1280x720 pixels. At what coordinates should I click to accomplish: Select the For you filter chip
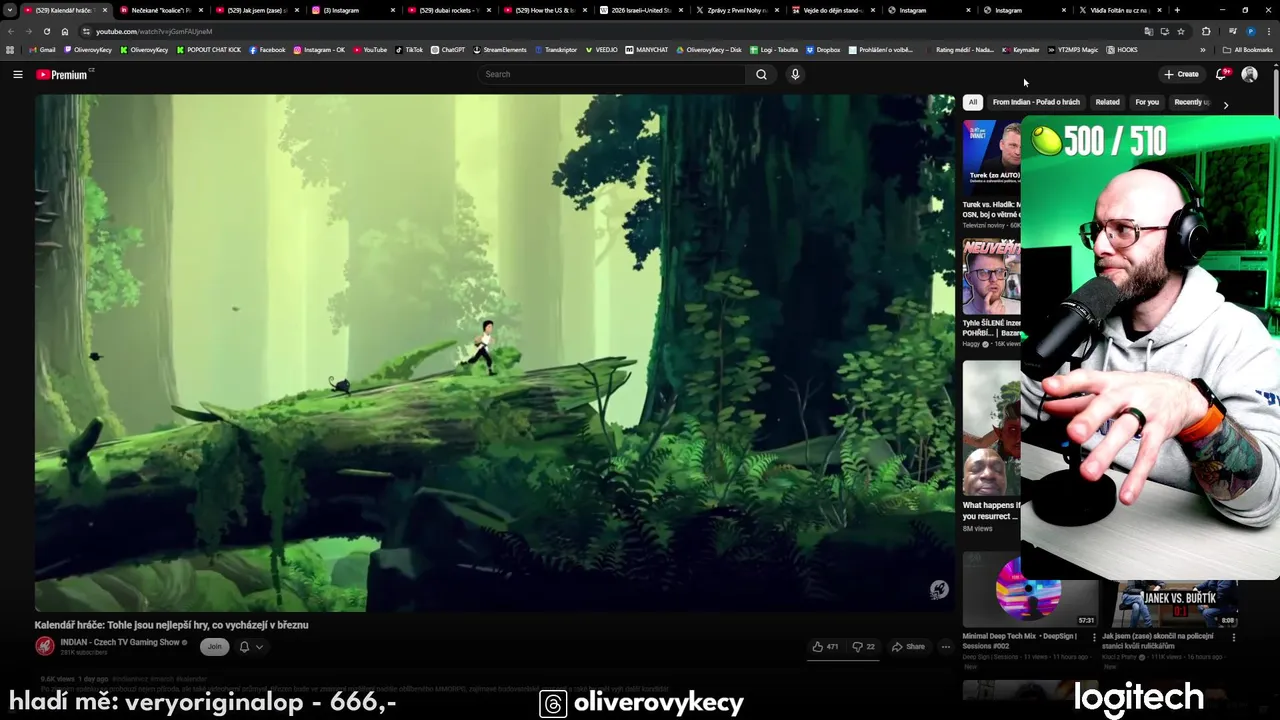point(1147,102)
